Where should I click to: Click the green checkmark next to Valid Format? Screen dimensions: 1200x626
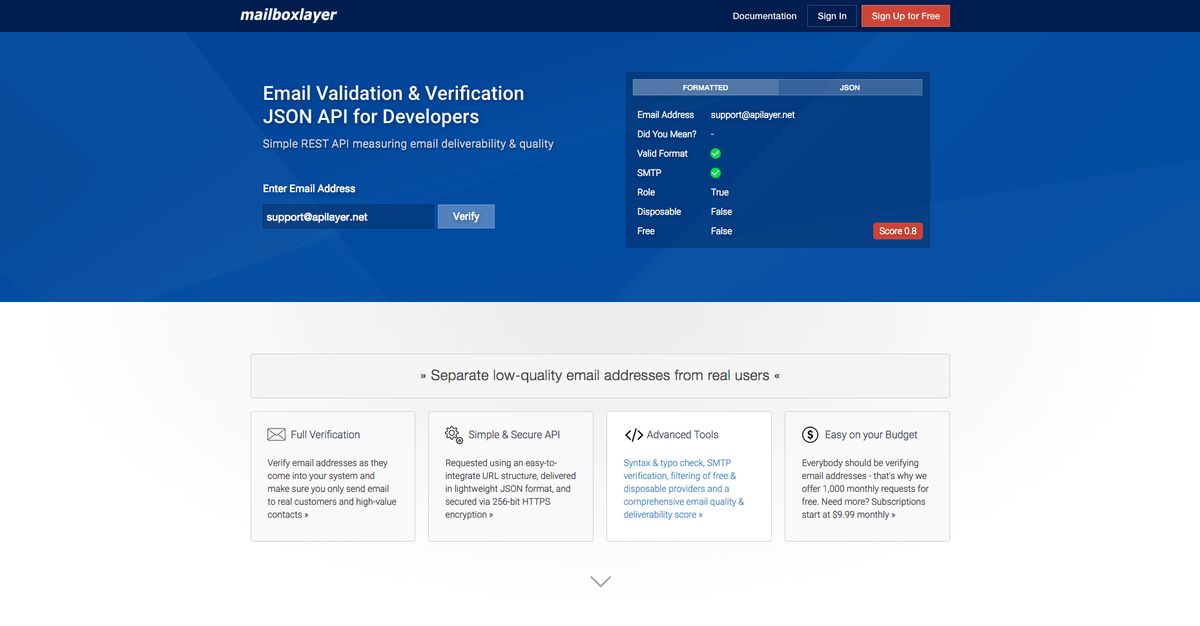(x=715, y=153)
